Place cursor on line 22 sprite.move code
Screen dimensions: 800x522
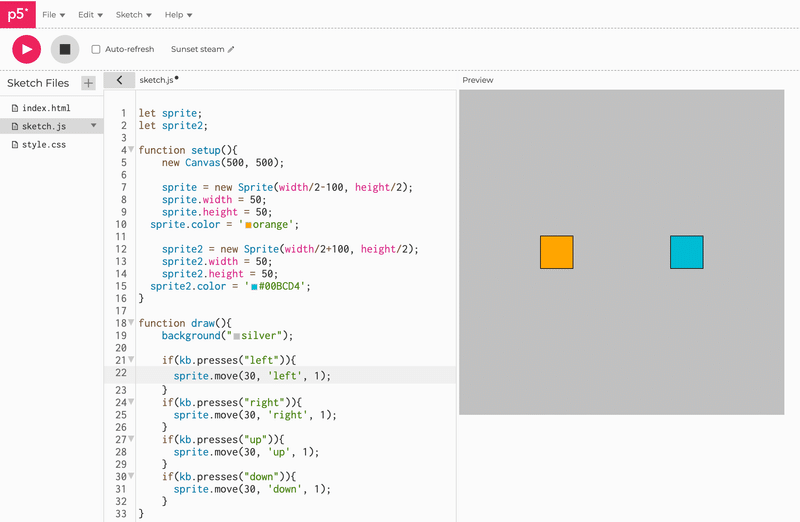(252, 376)
